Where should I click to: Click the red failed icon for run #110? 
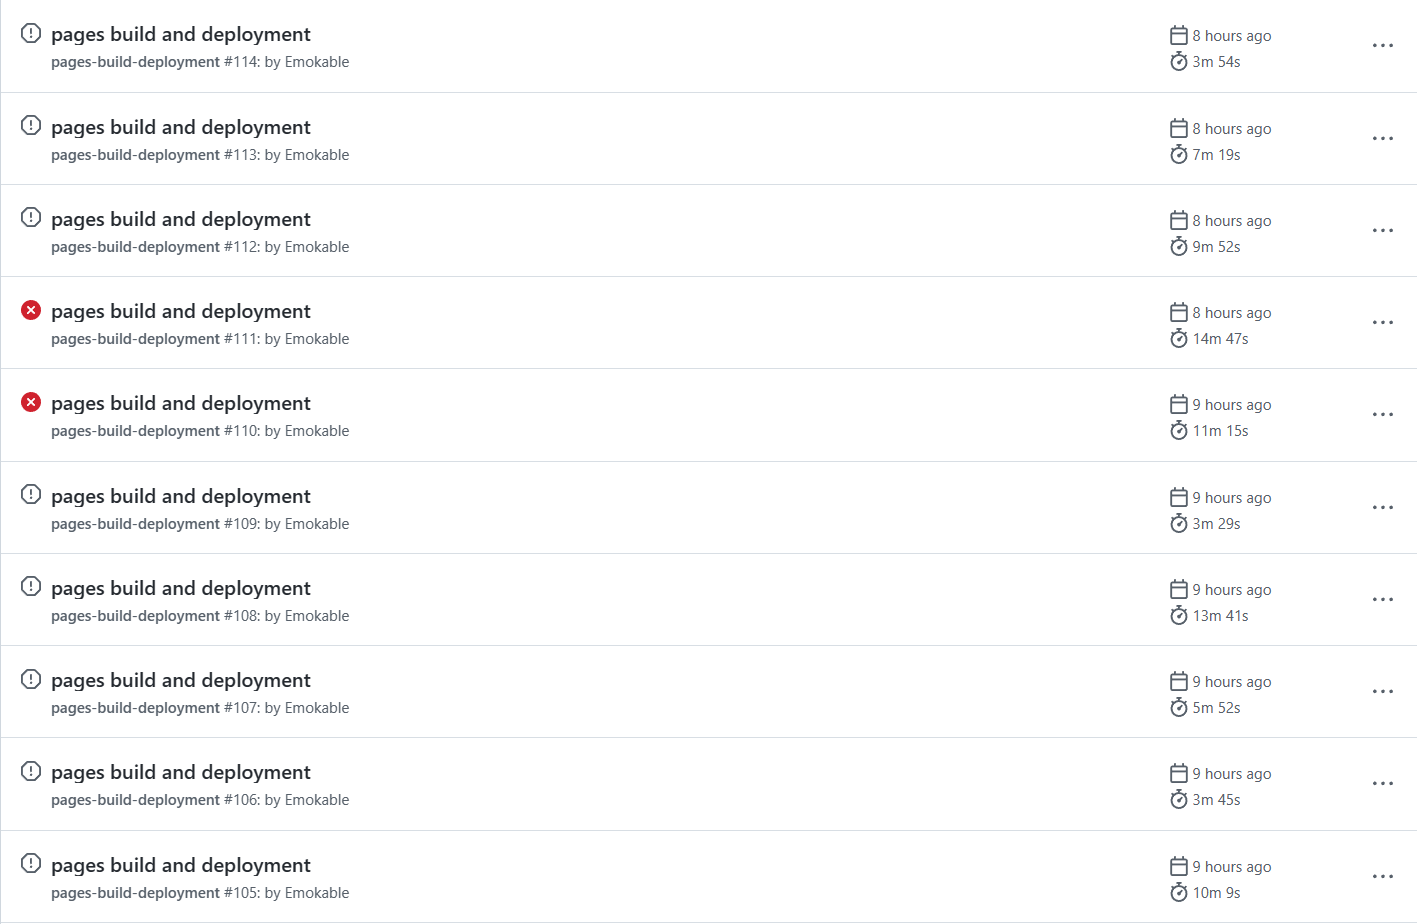pyautogui.click(x=31, y=402)
